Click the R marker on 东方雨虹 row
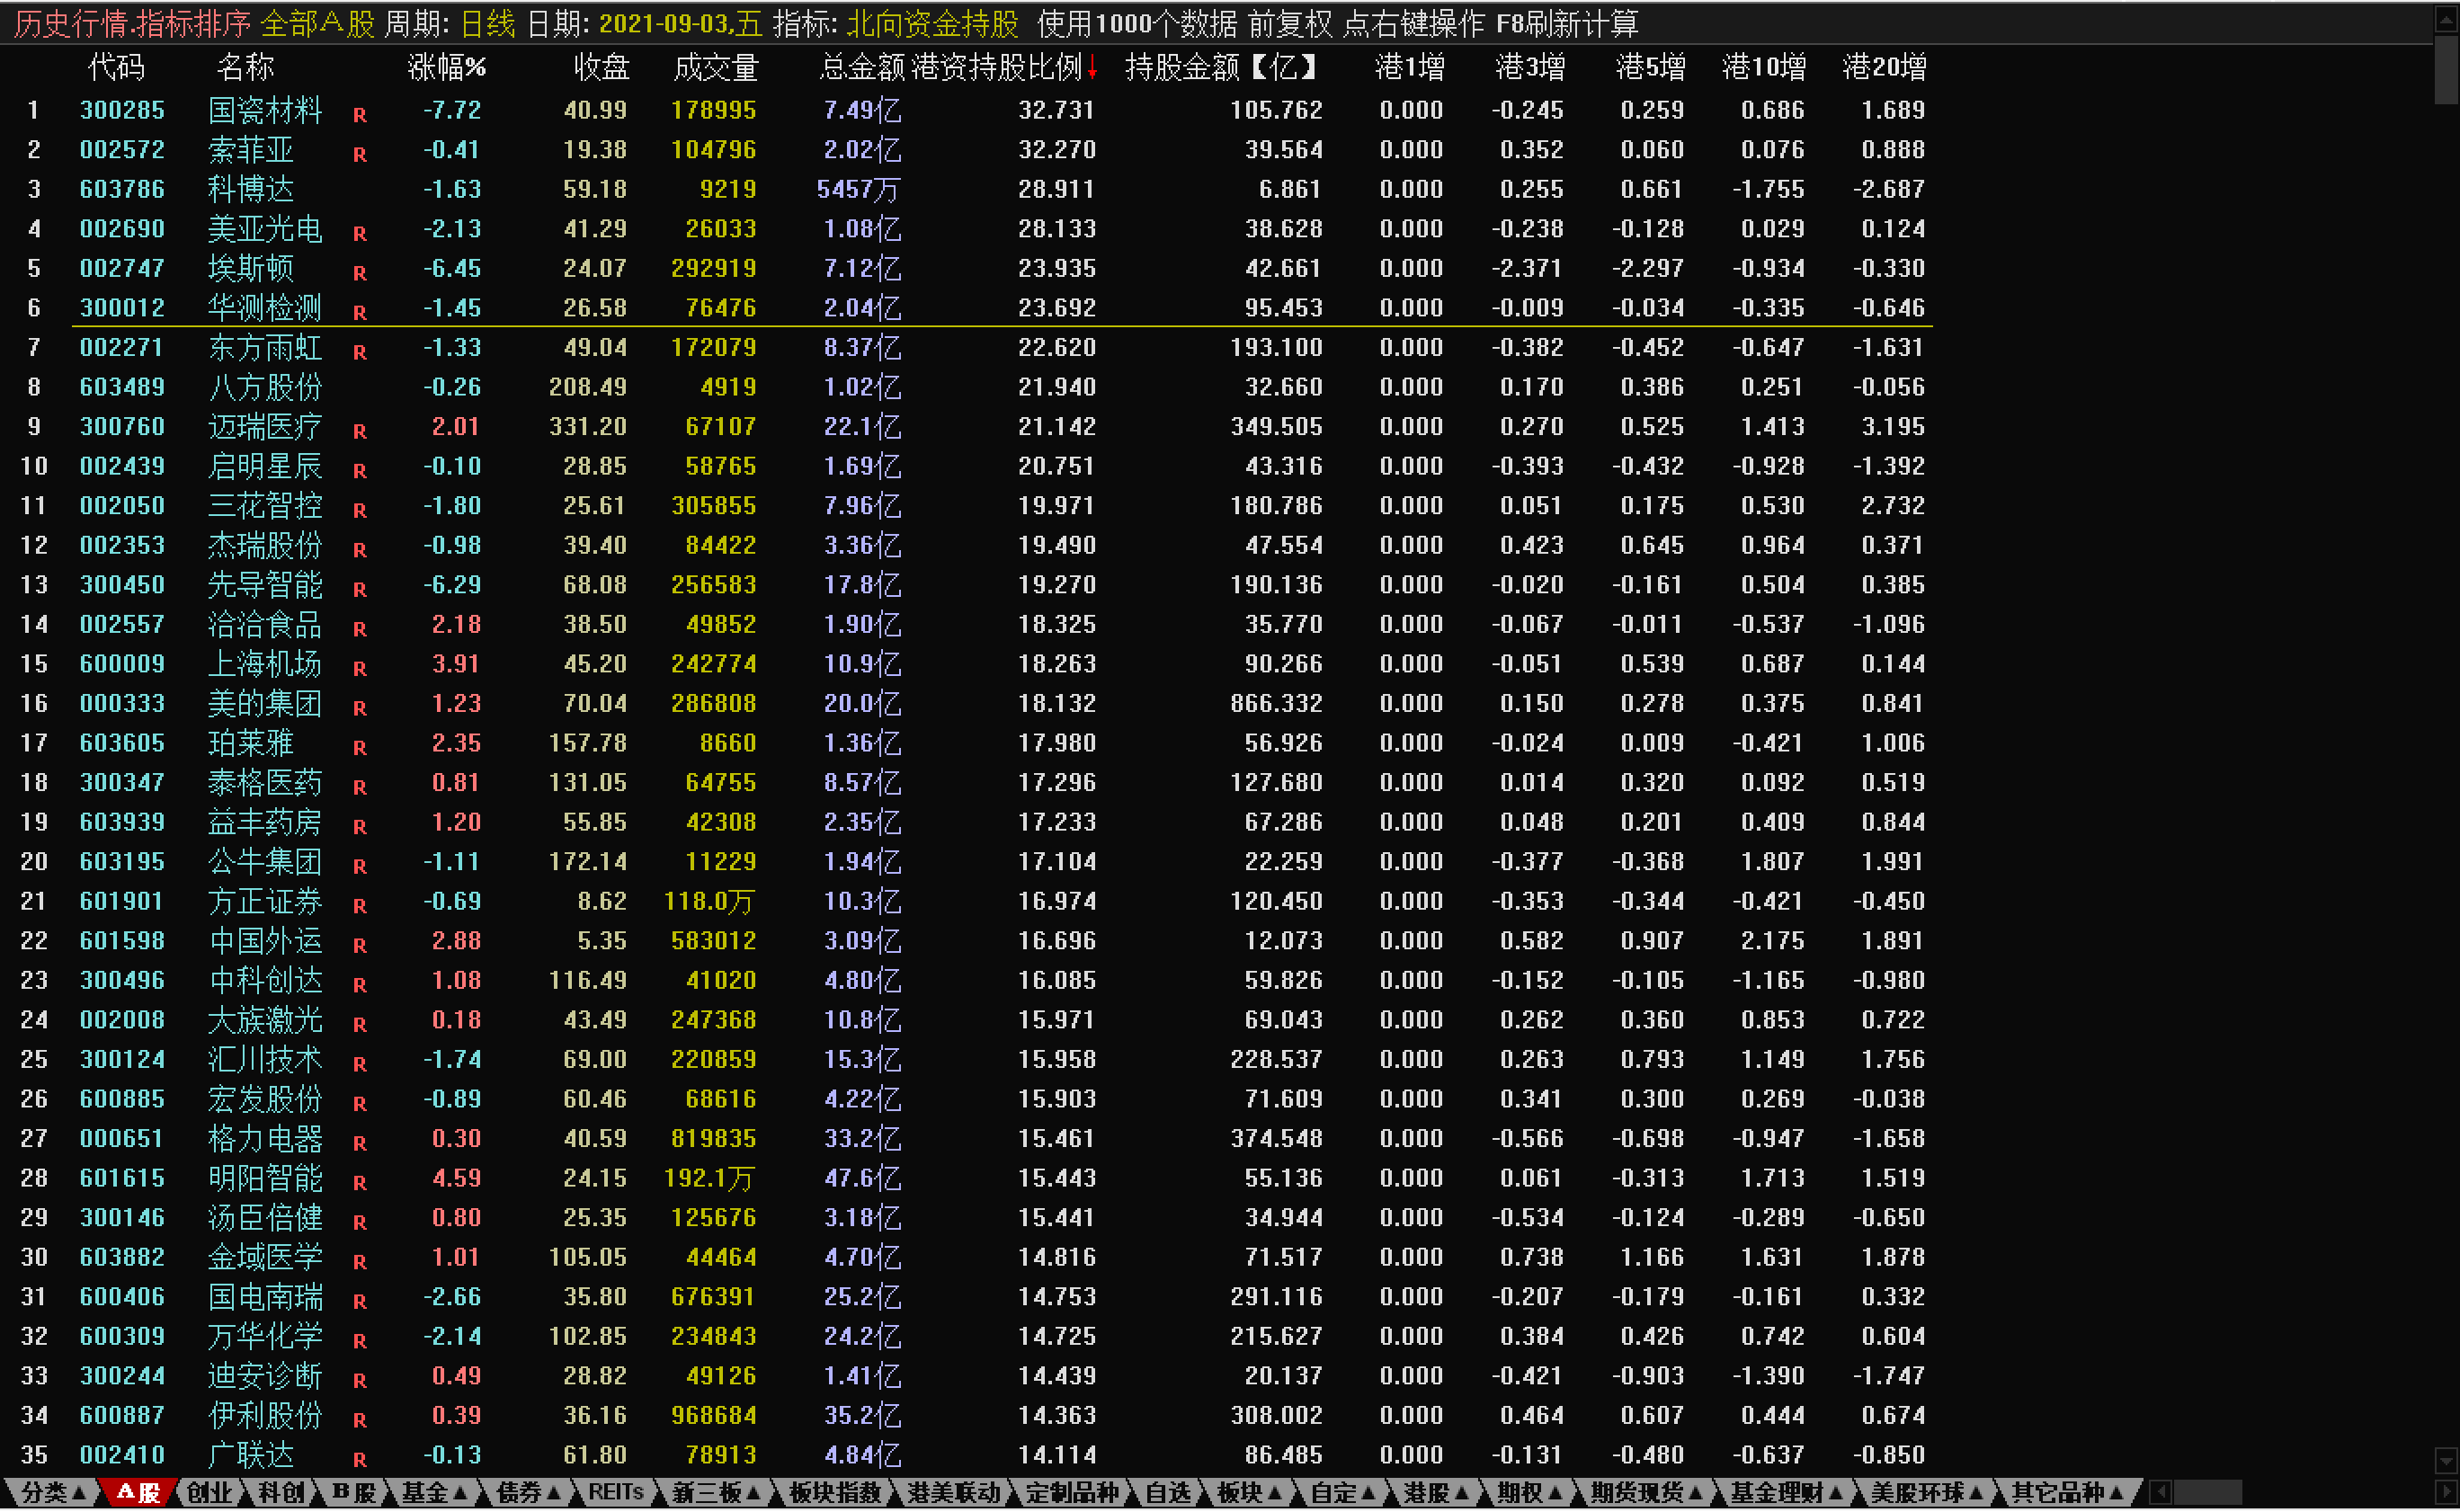The image size is (2460, 1512). [360, 352]
